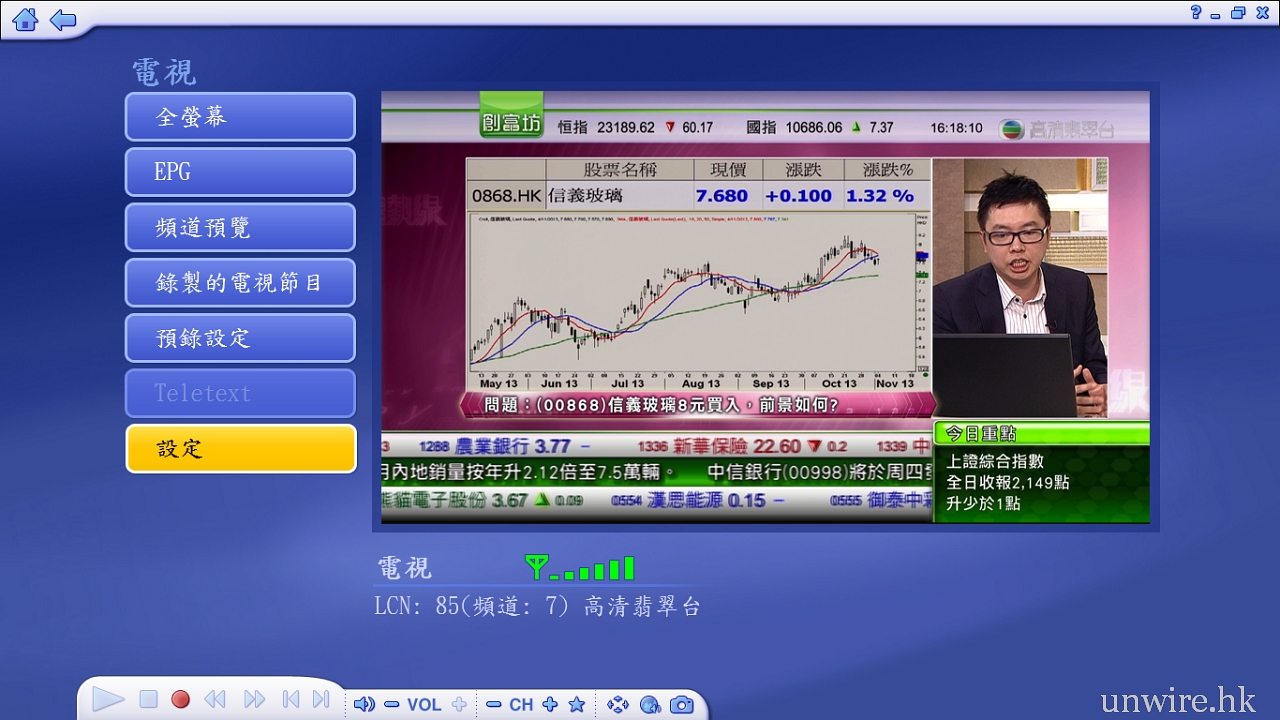This screenshot has width=1280, height=720.
Task: Open 錄製的電視節目 recorded programs
Action: point(240,283)
